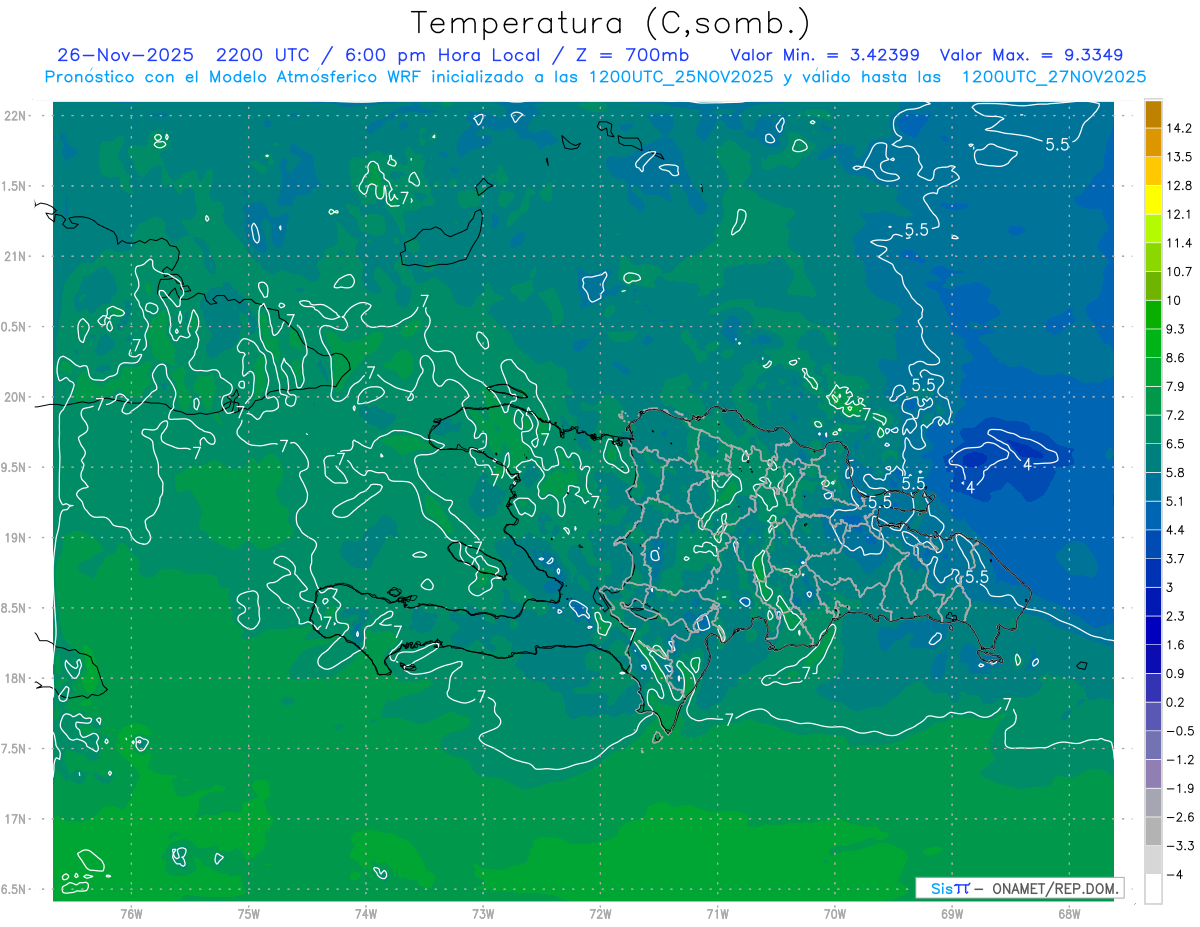Viewport: 1200px width, 927px height.
Task: Click the "6.5N" latitude label
Action: point(15,890)
